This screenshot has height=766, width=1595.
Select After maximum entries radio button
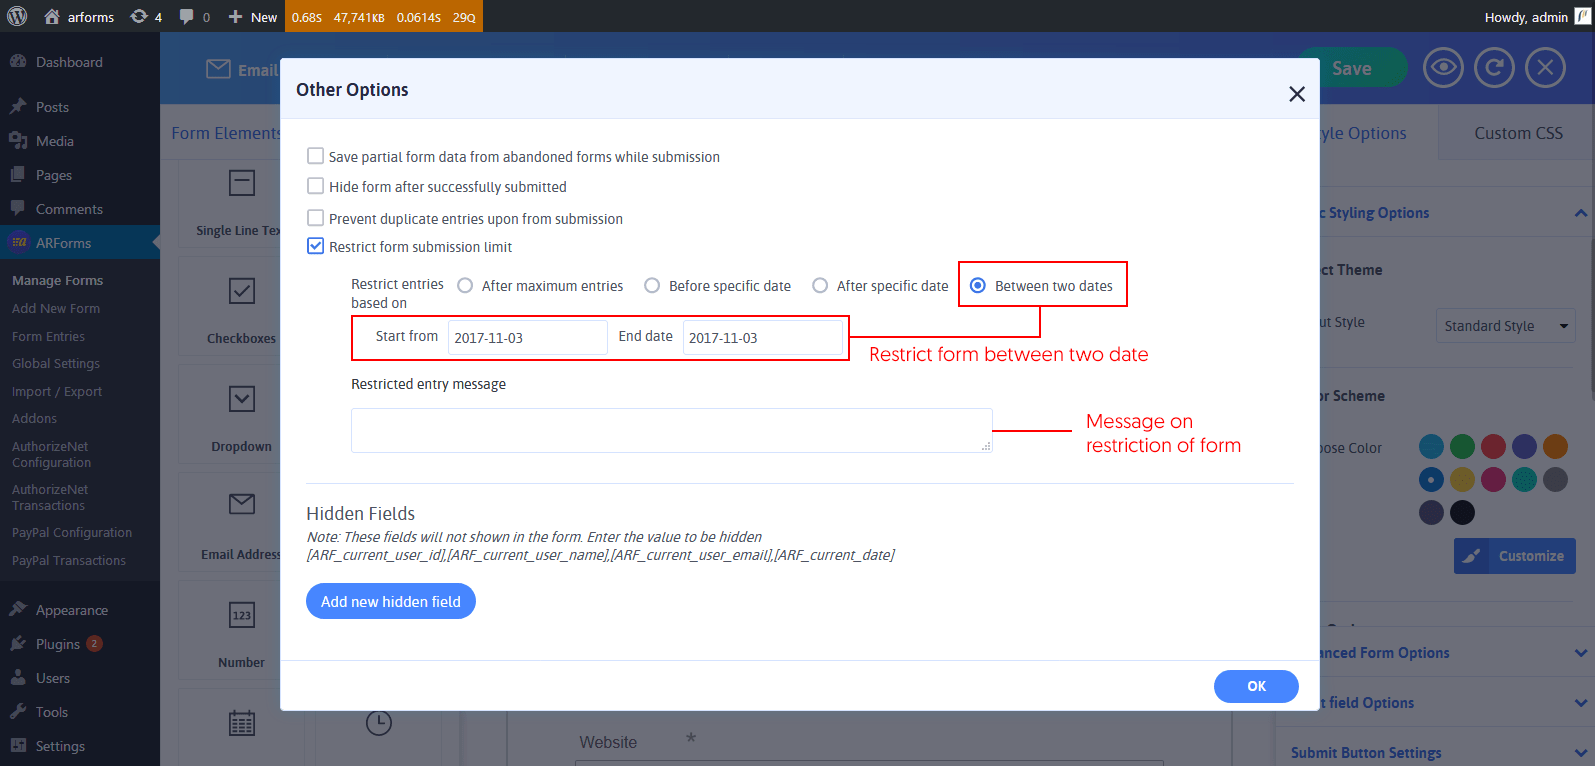(465, 286)
